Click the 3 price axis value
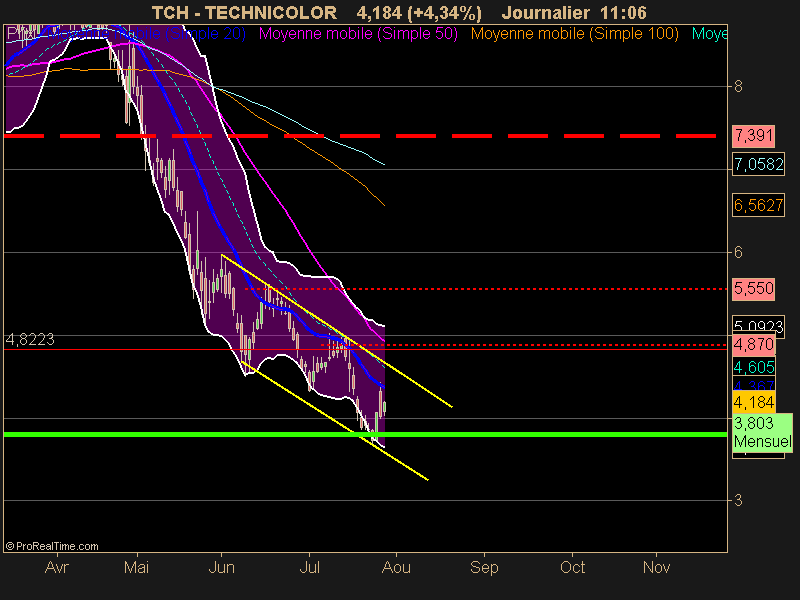The height and width of the screenshot is (600, 800). tap(738, 501)
